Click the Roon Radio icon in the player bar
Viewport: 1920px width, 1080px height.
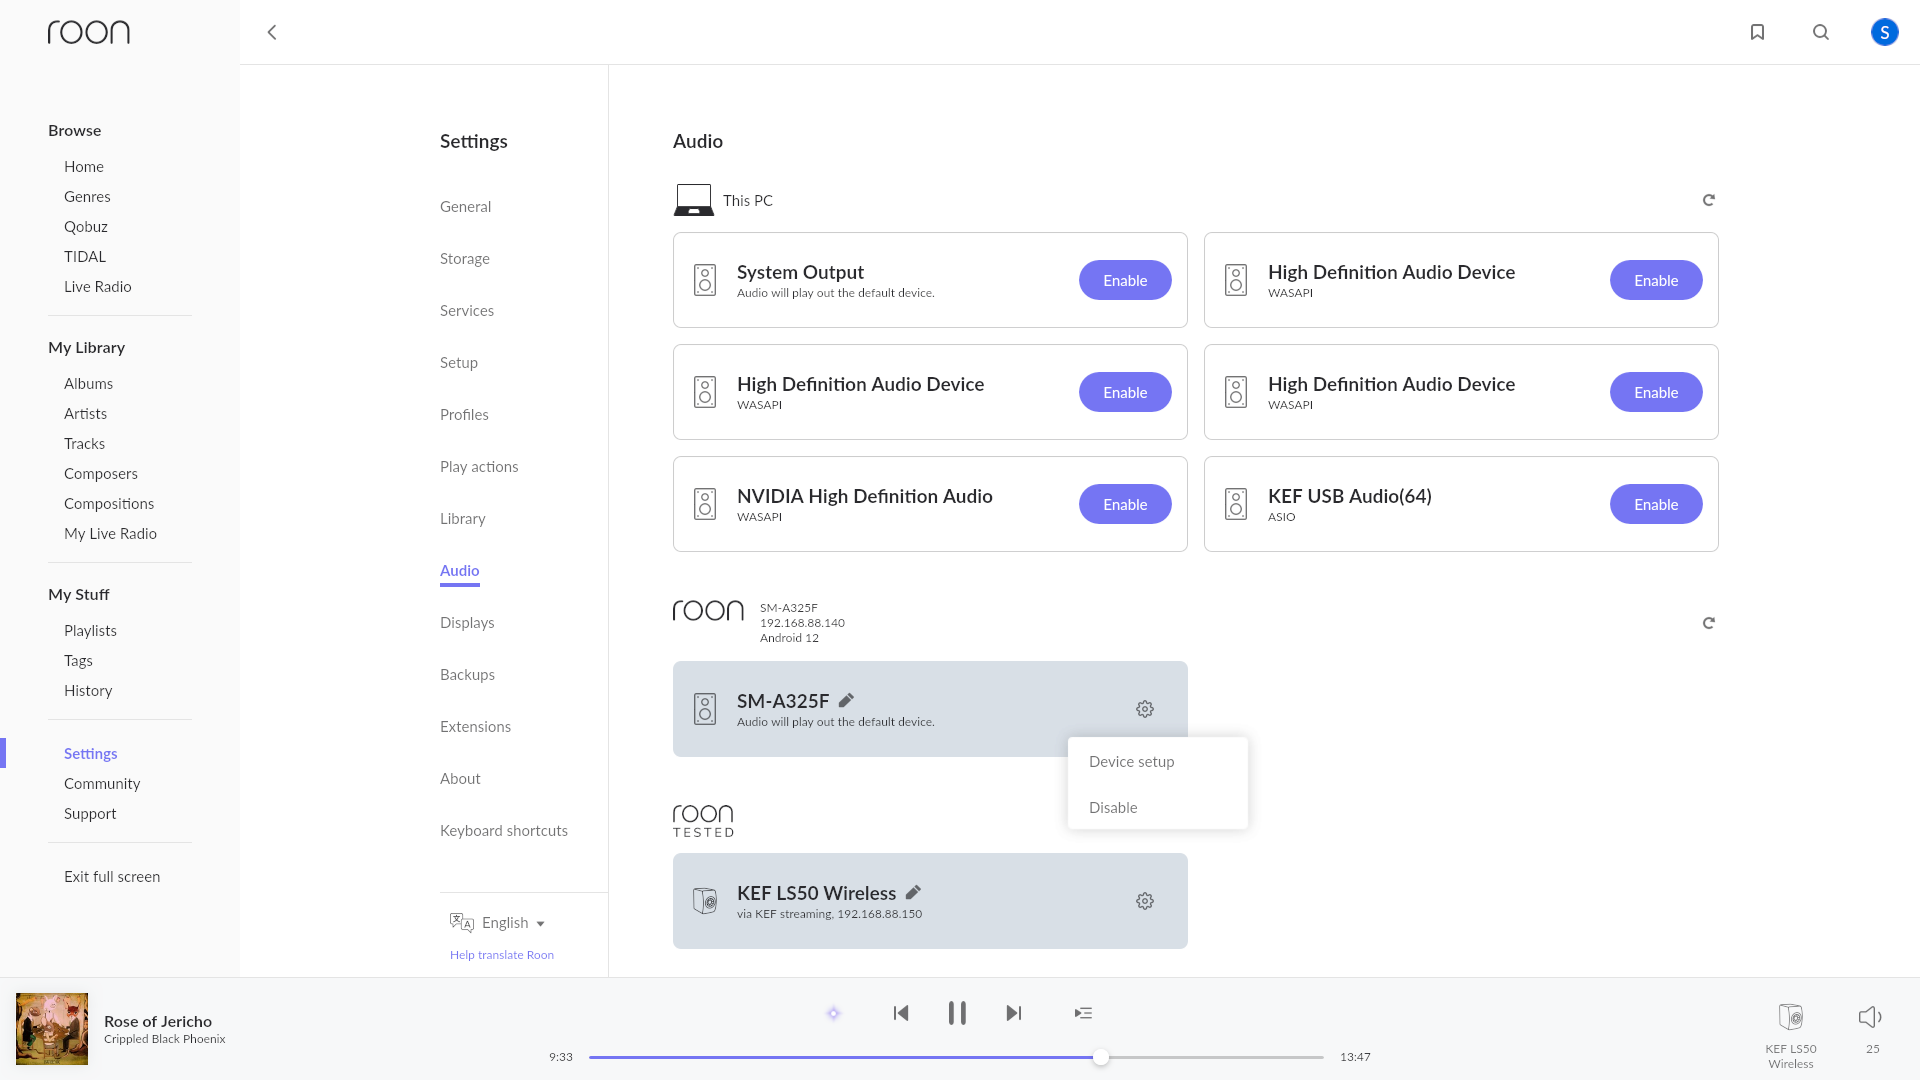pyautogui.click(x=833, y=1013)
